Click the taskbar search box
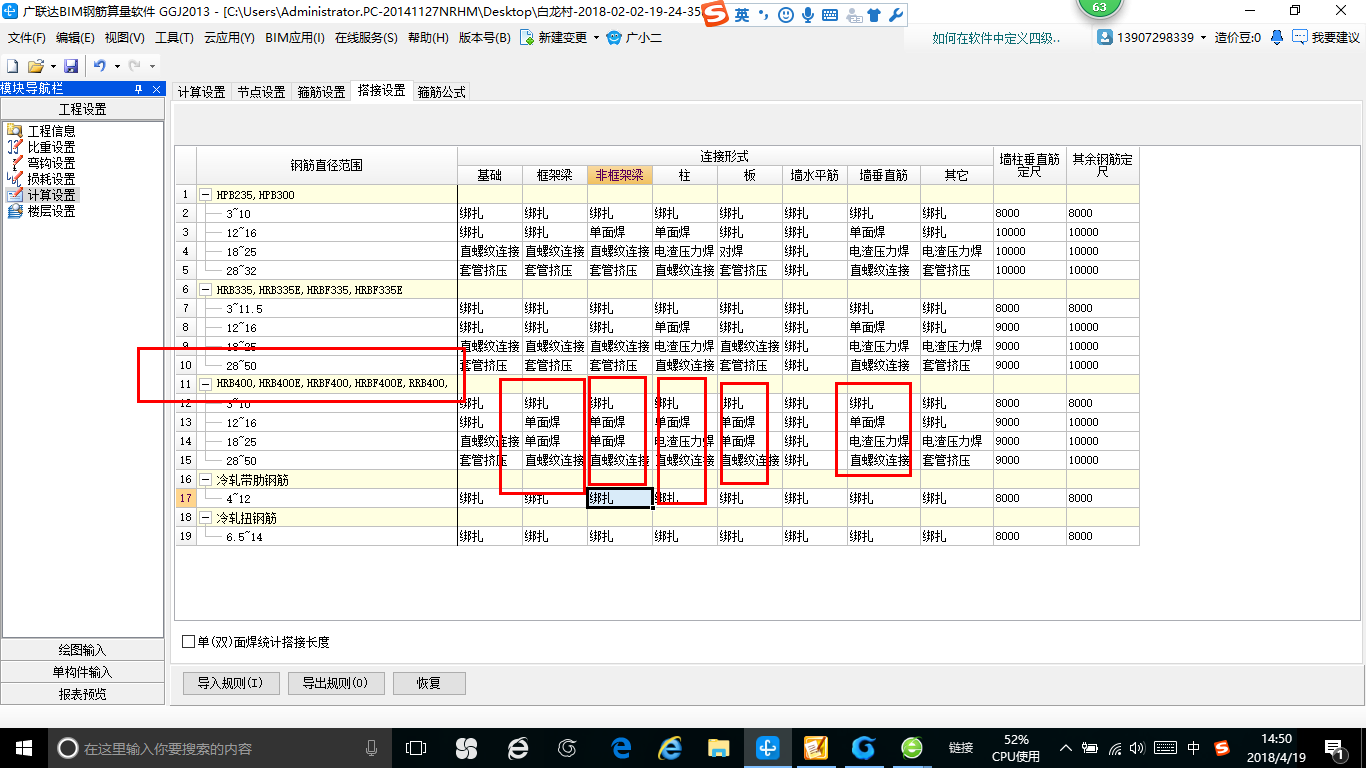 [219, 748]
